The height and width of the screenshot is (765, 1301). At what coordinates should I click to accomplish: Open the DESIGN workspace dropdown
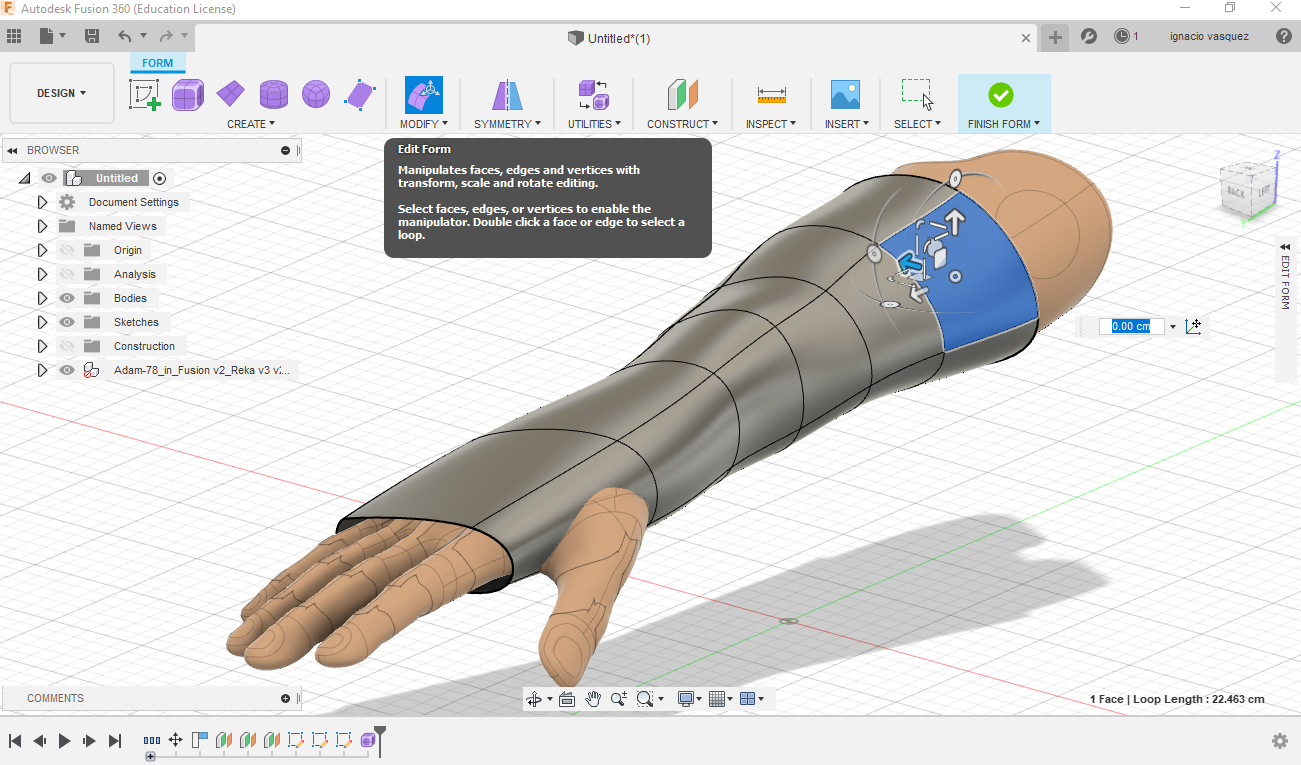click(62, 93)
